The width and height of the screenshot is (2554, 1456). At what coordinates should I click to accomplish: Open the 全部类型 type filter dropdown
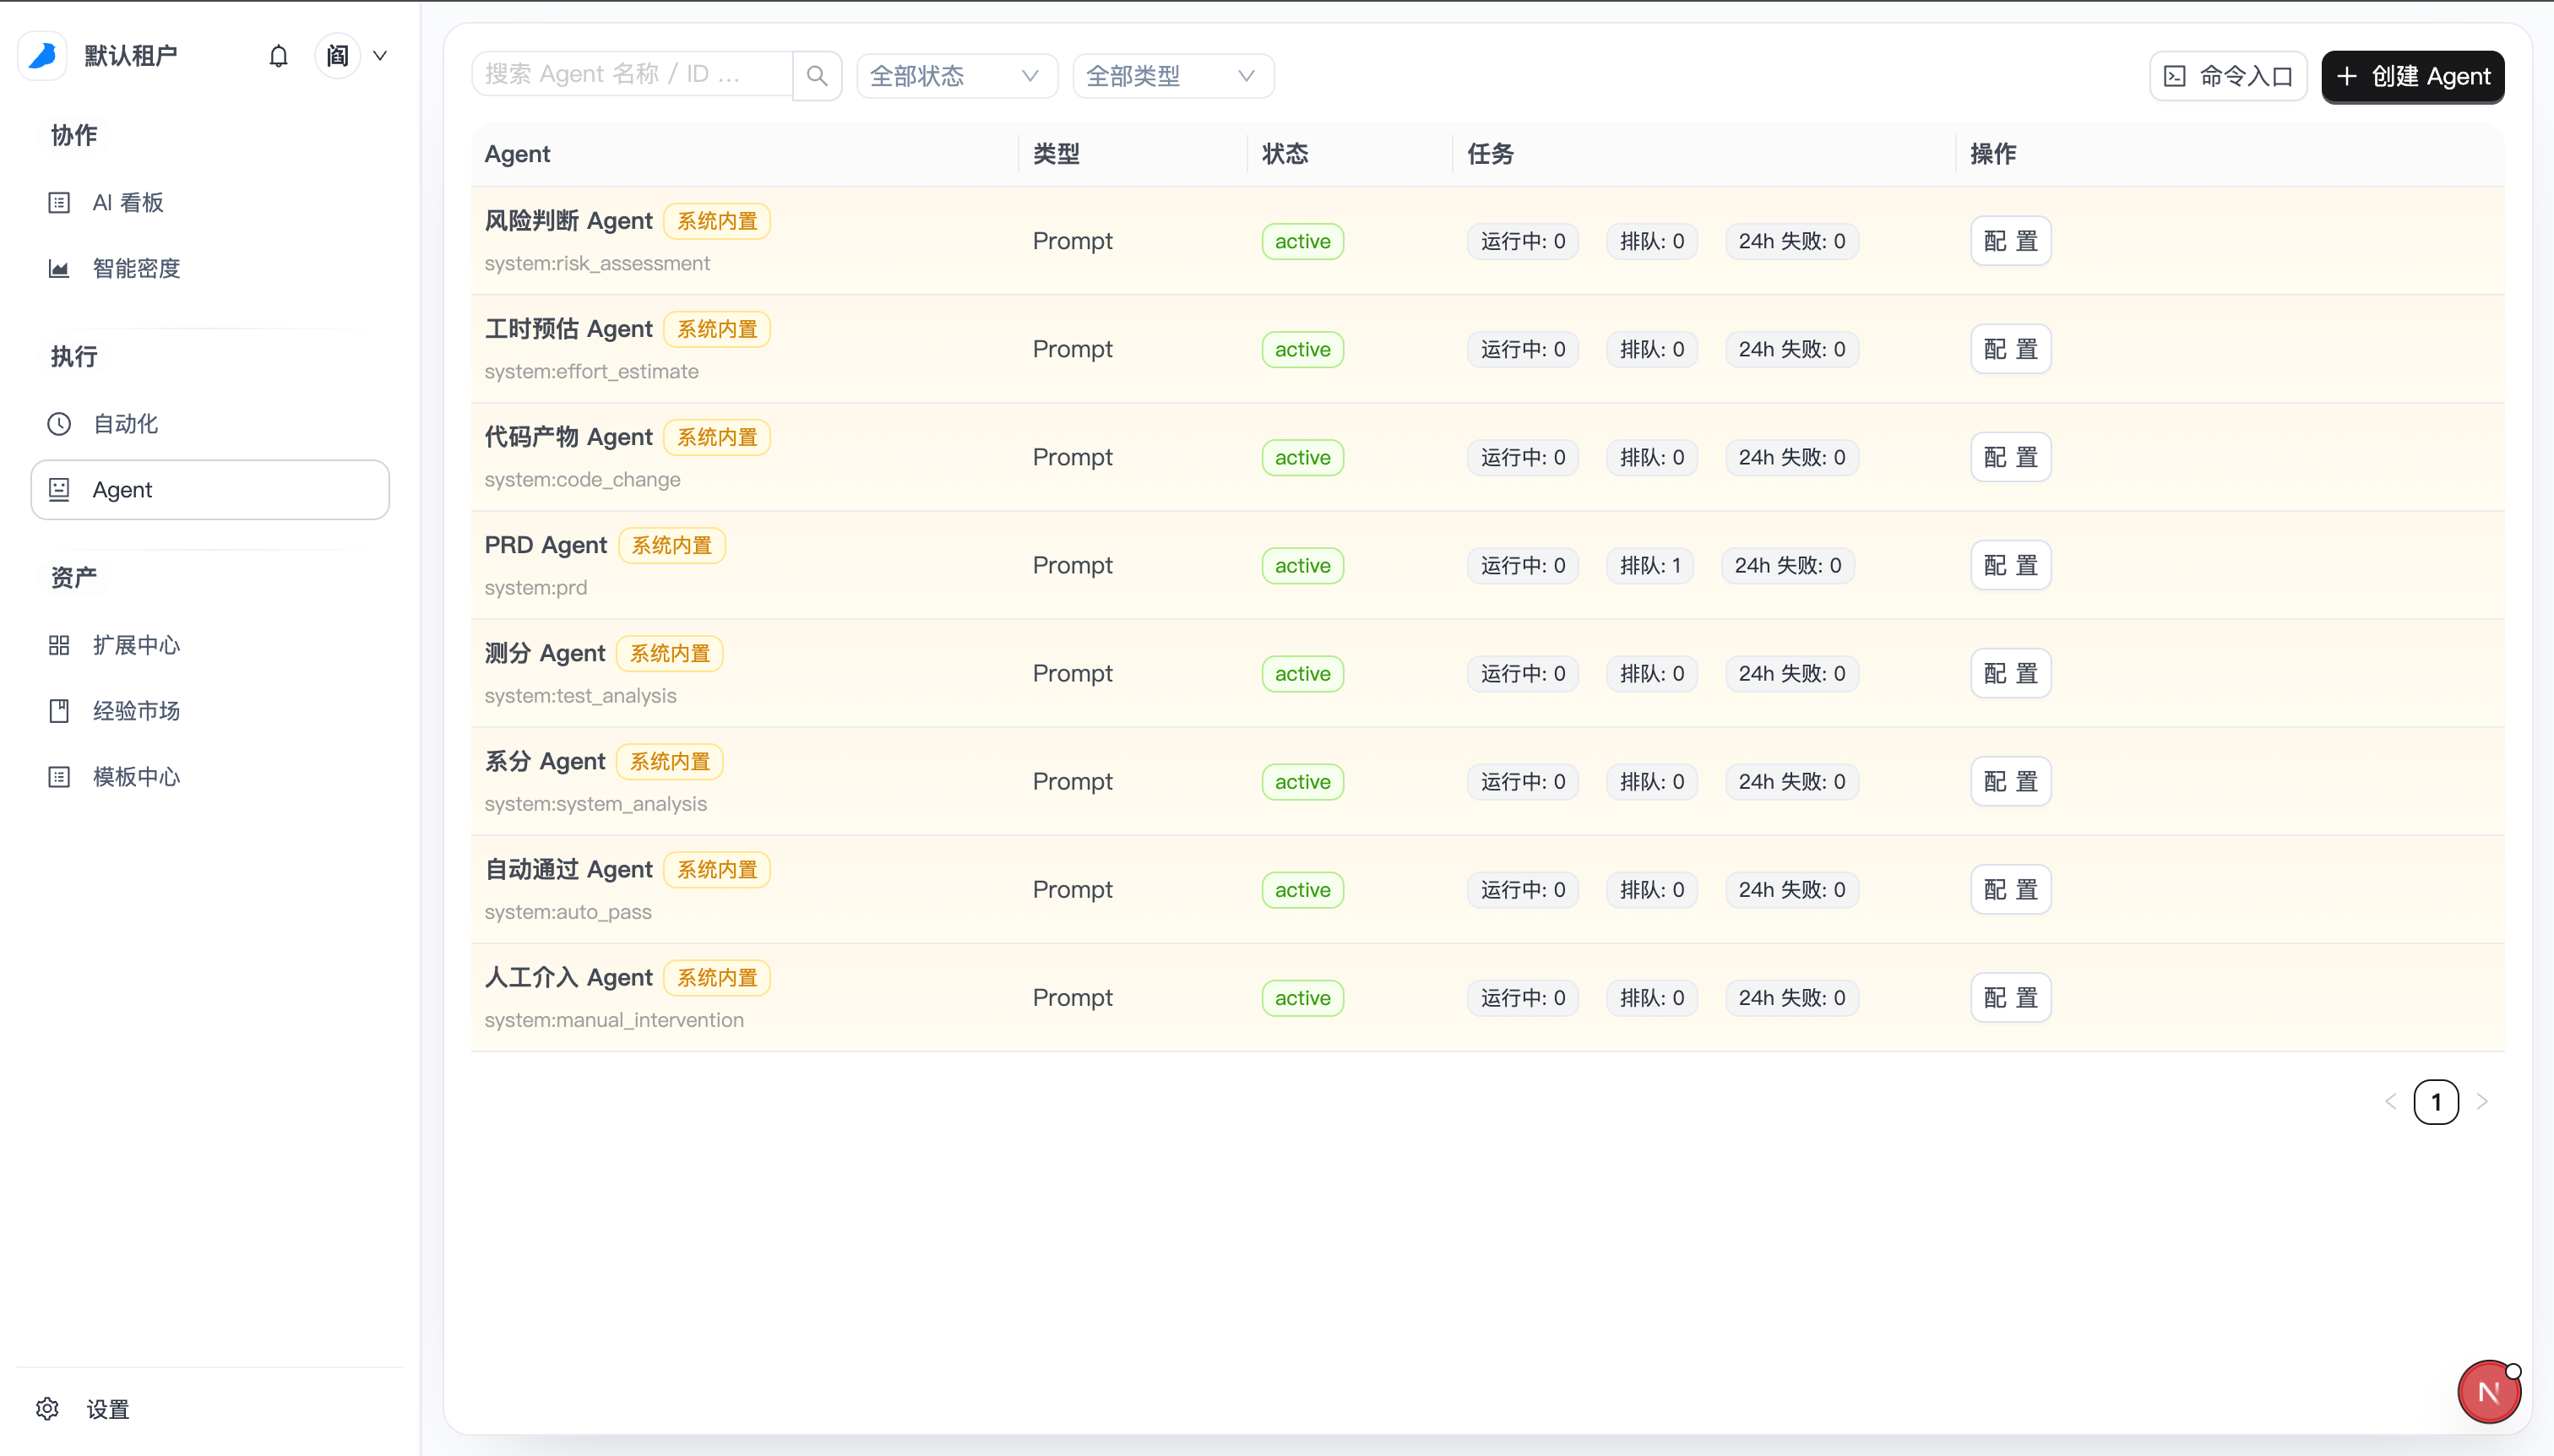point(1172,76)
